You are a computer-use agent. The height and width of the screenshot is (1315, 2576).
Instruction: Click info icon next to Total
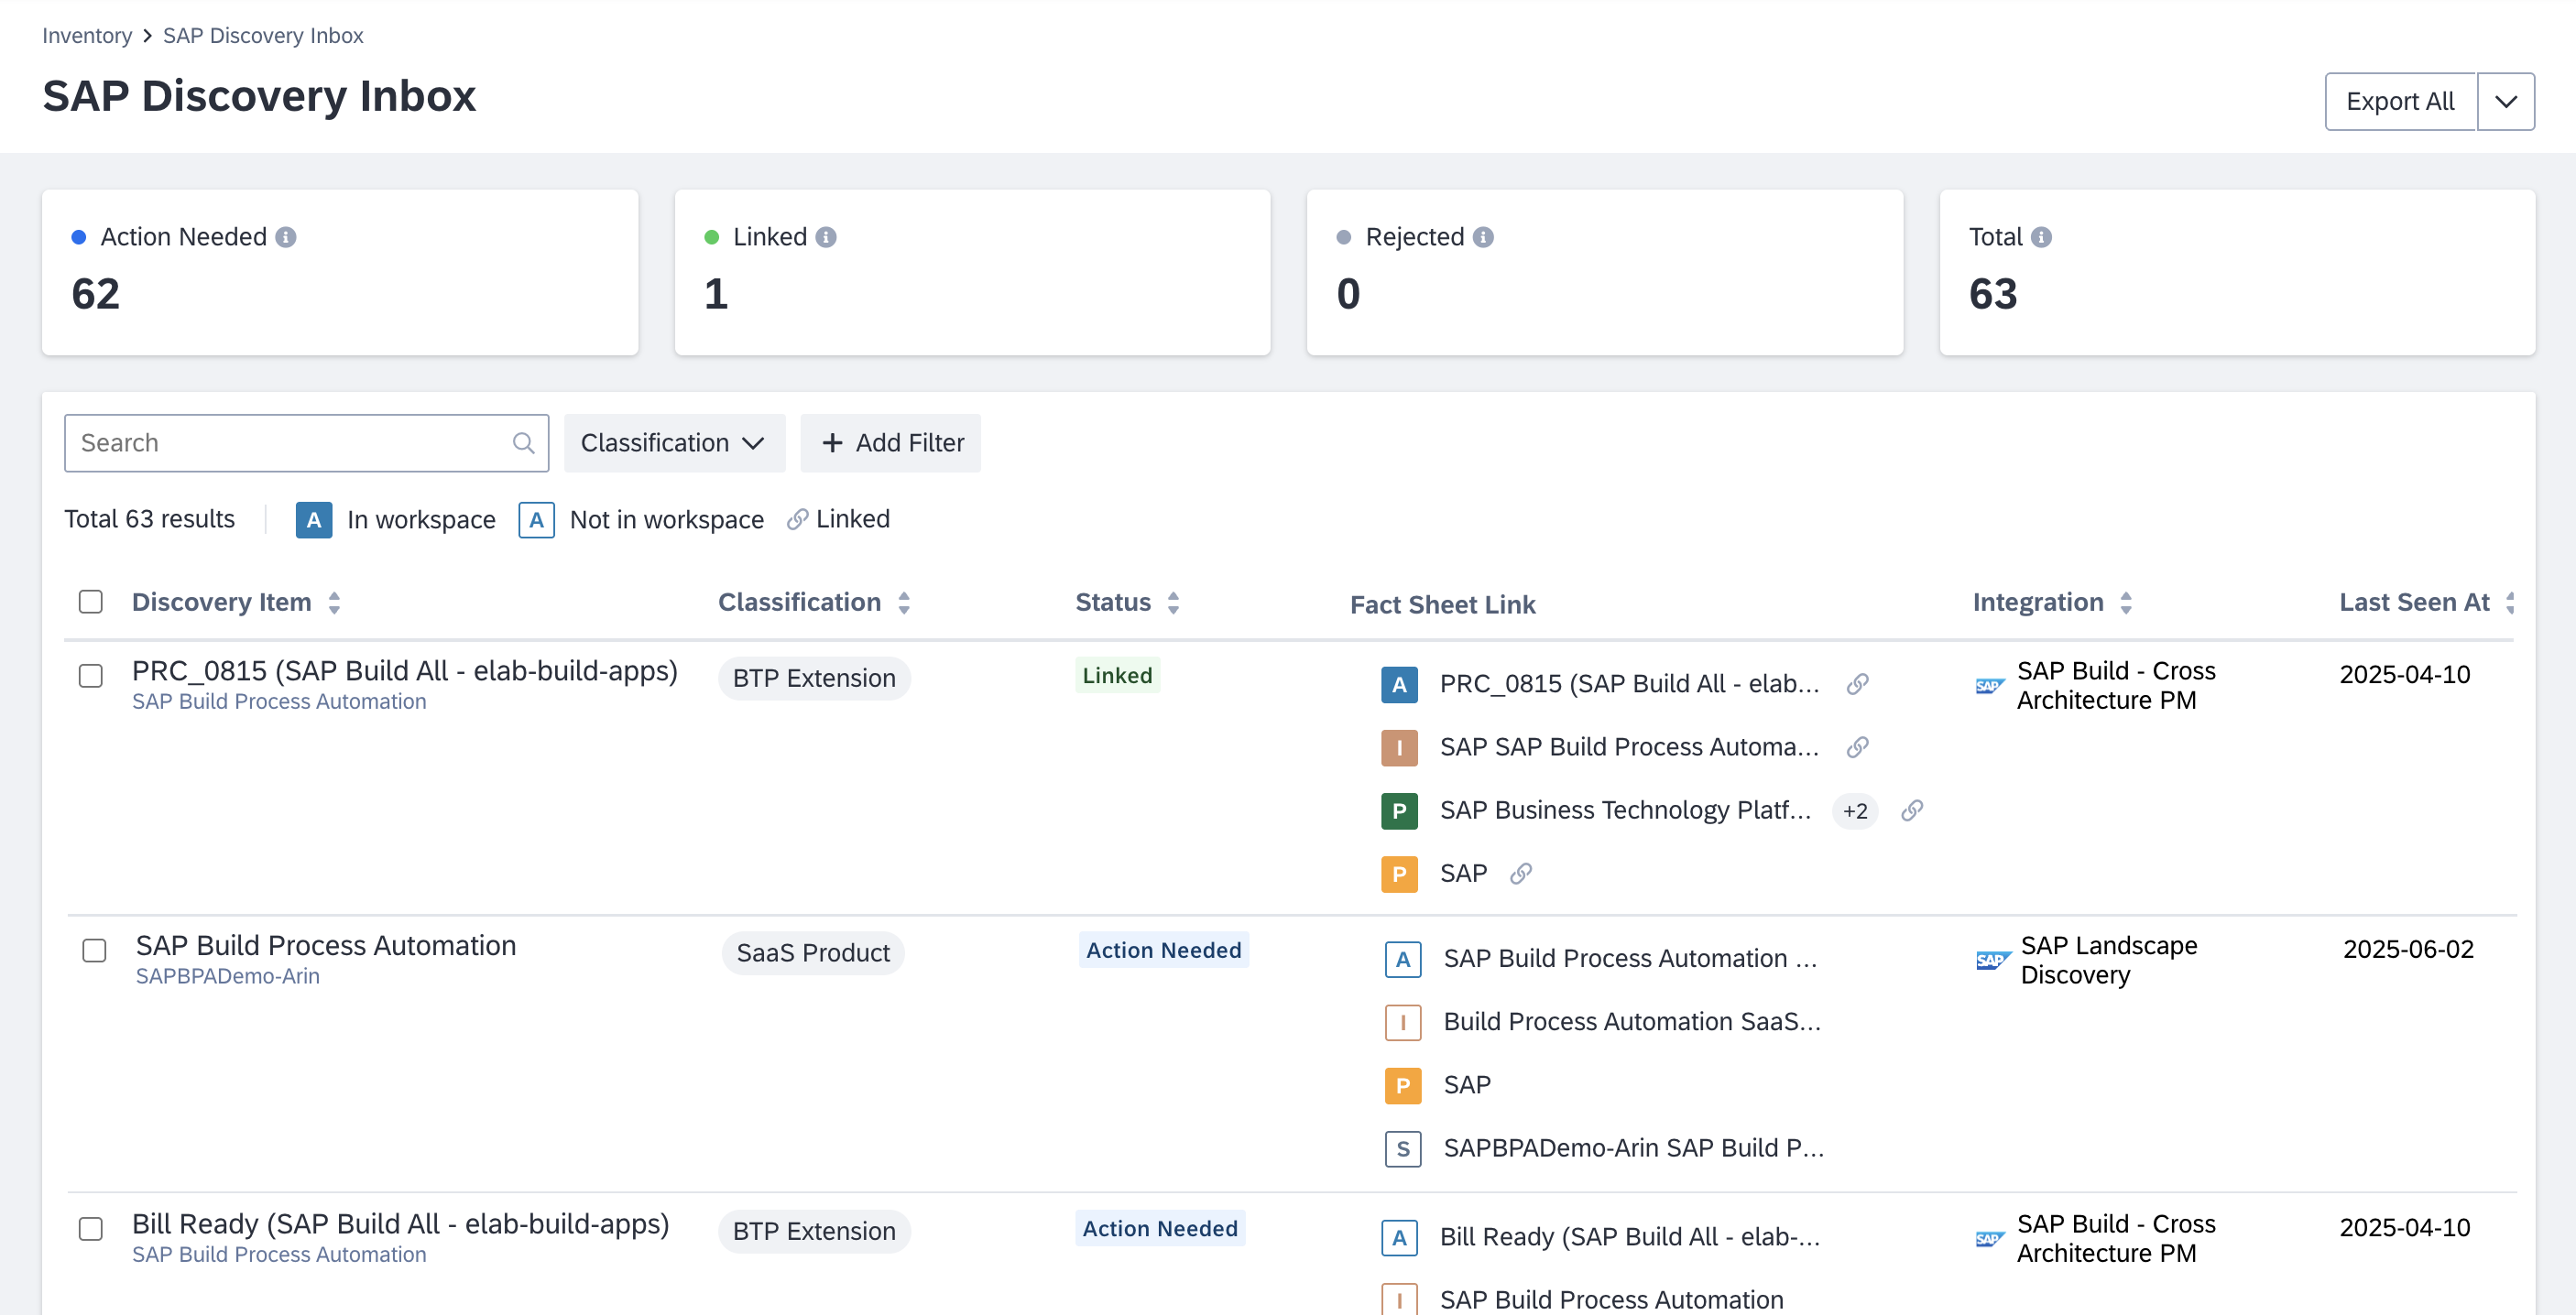tap(2041, 237)
